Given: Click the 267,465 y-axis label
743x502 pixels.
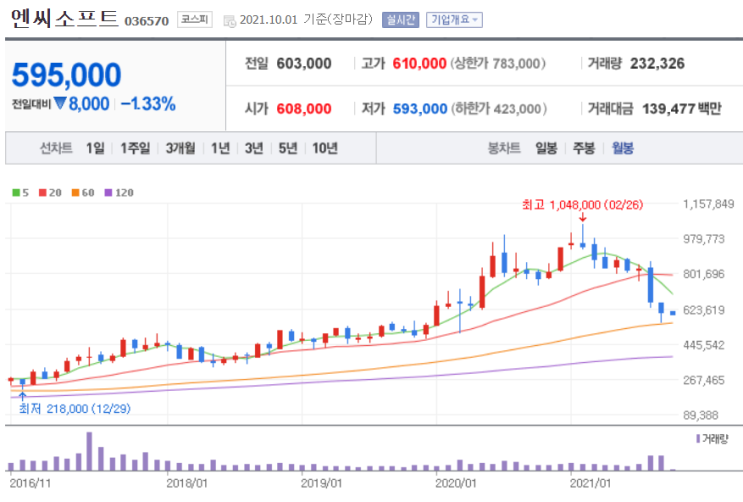Looking at the screenshot, I should click(x=704, y=380).
